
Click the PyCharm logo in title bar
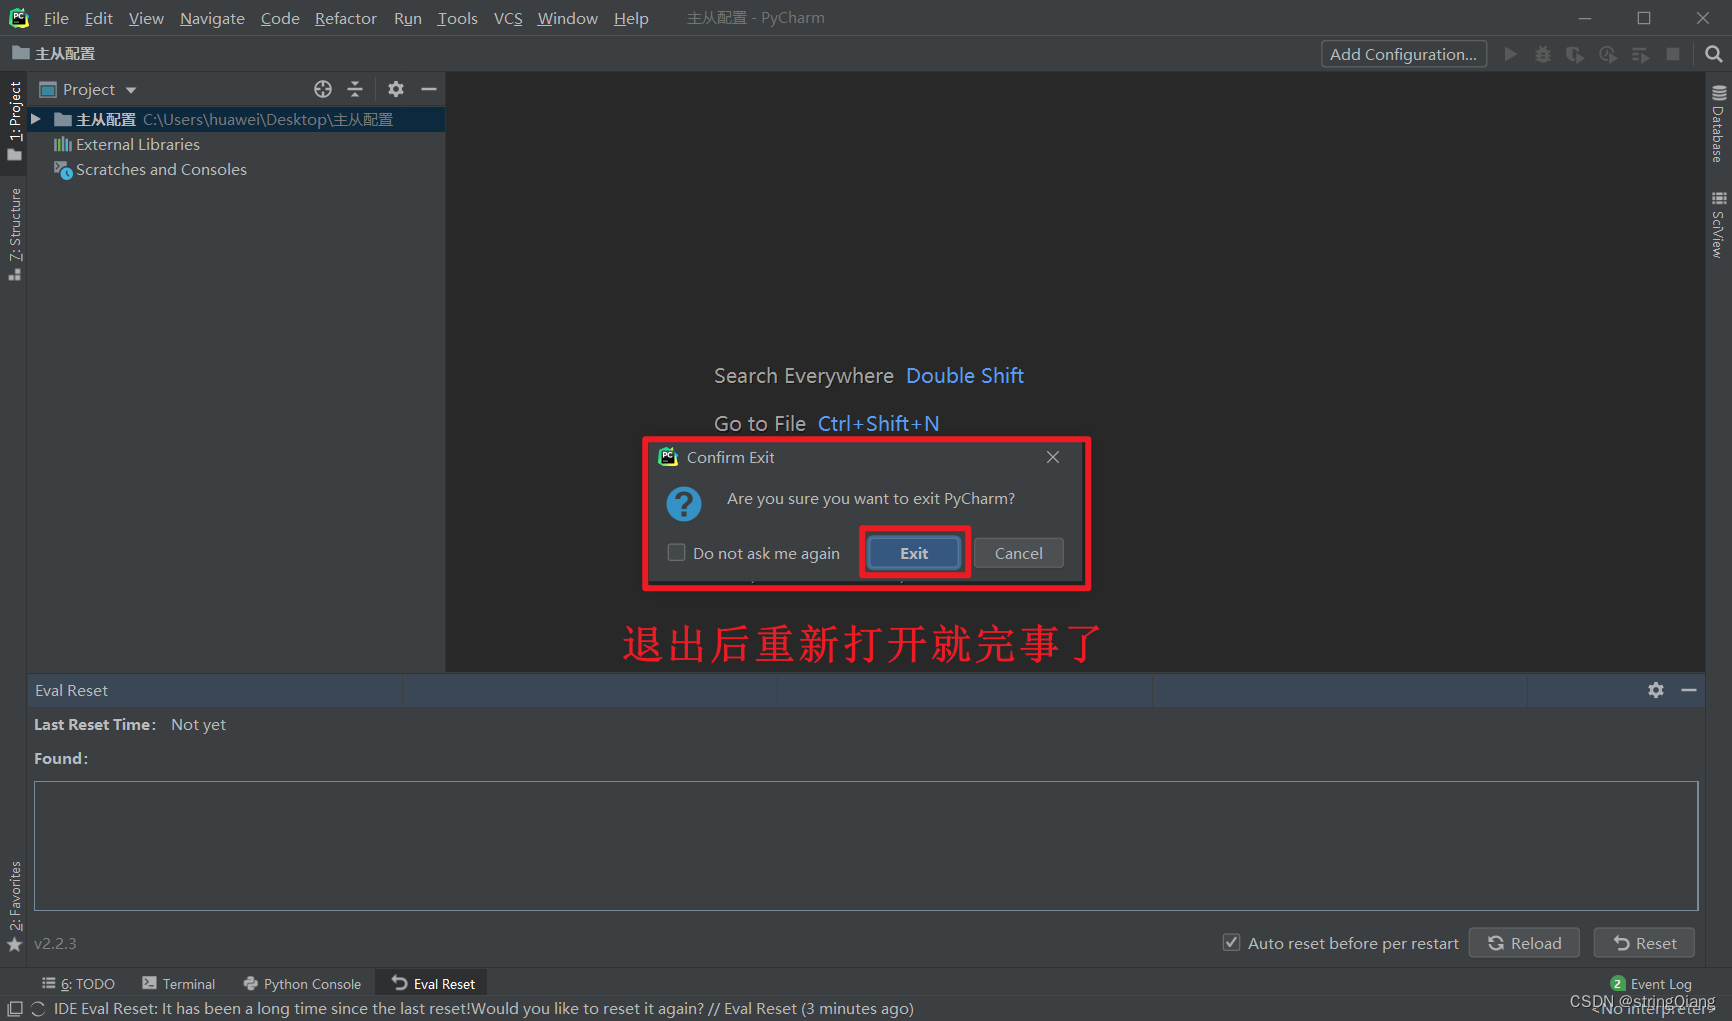click(19, 18)
